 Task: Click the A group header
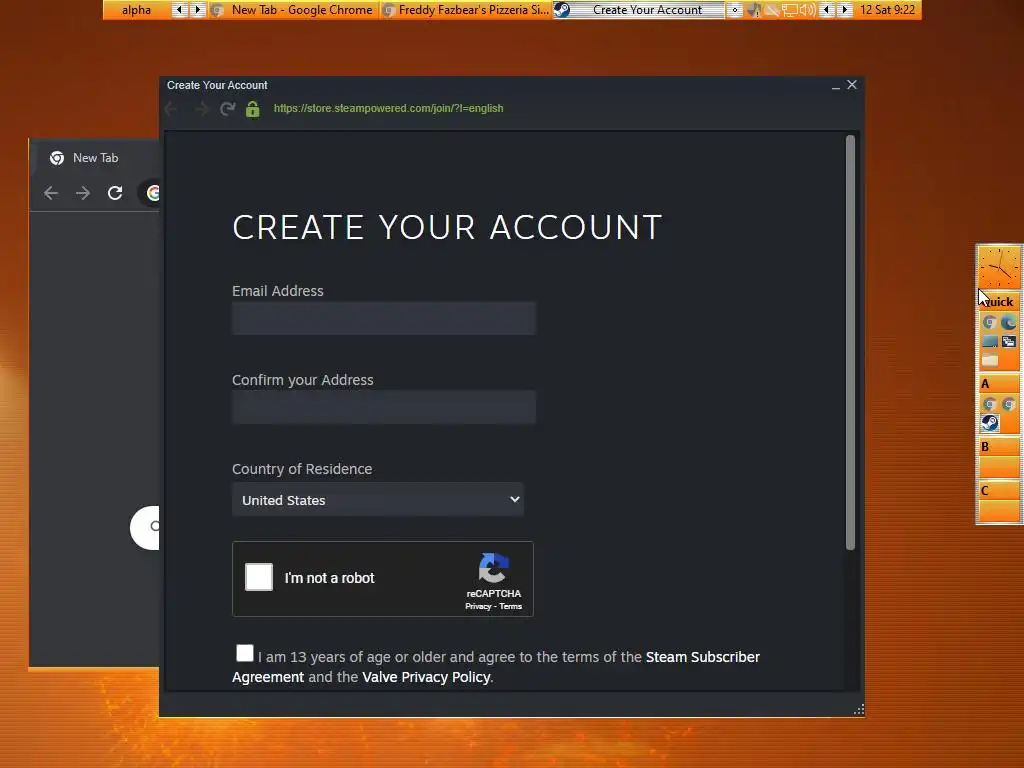[x=999, y=384]
